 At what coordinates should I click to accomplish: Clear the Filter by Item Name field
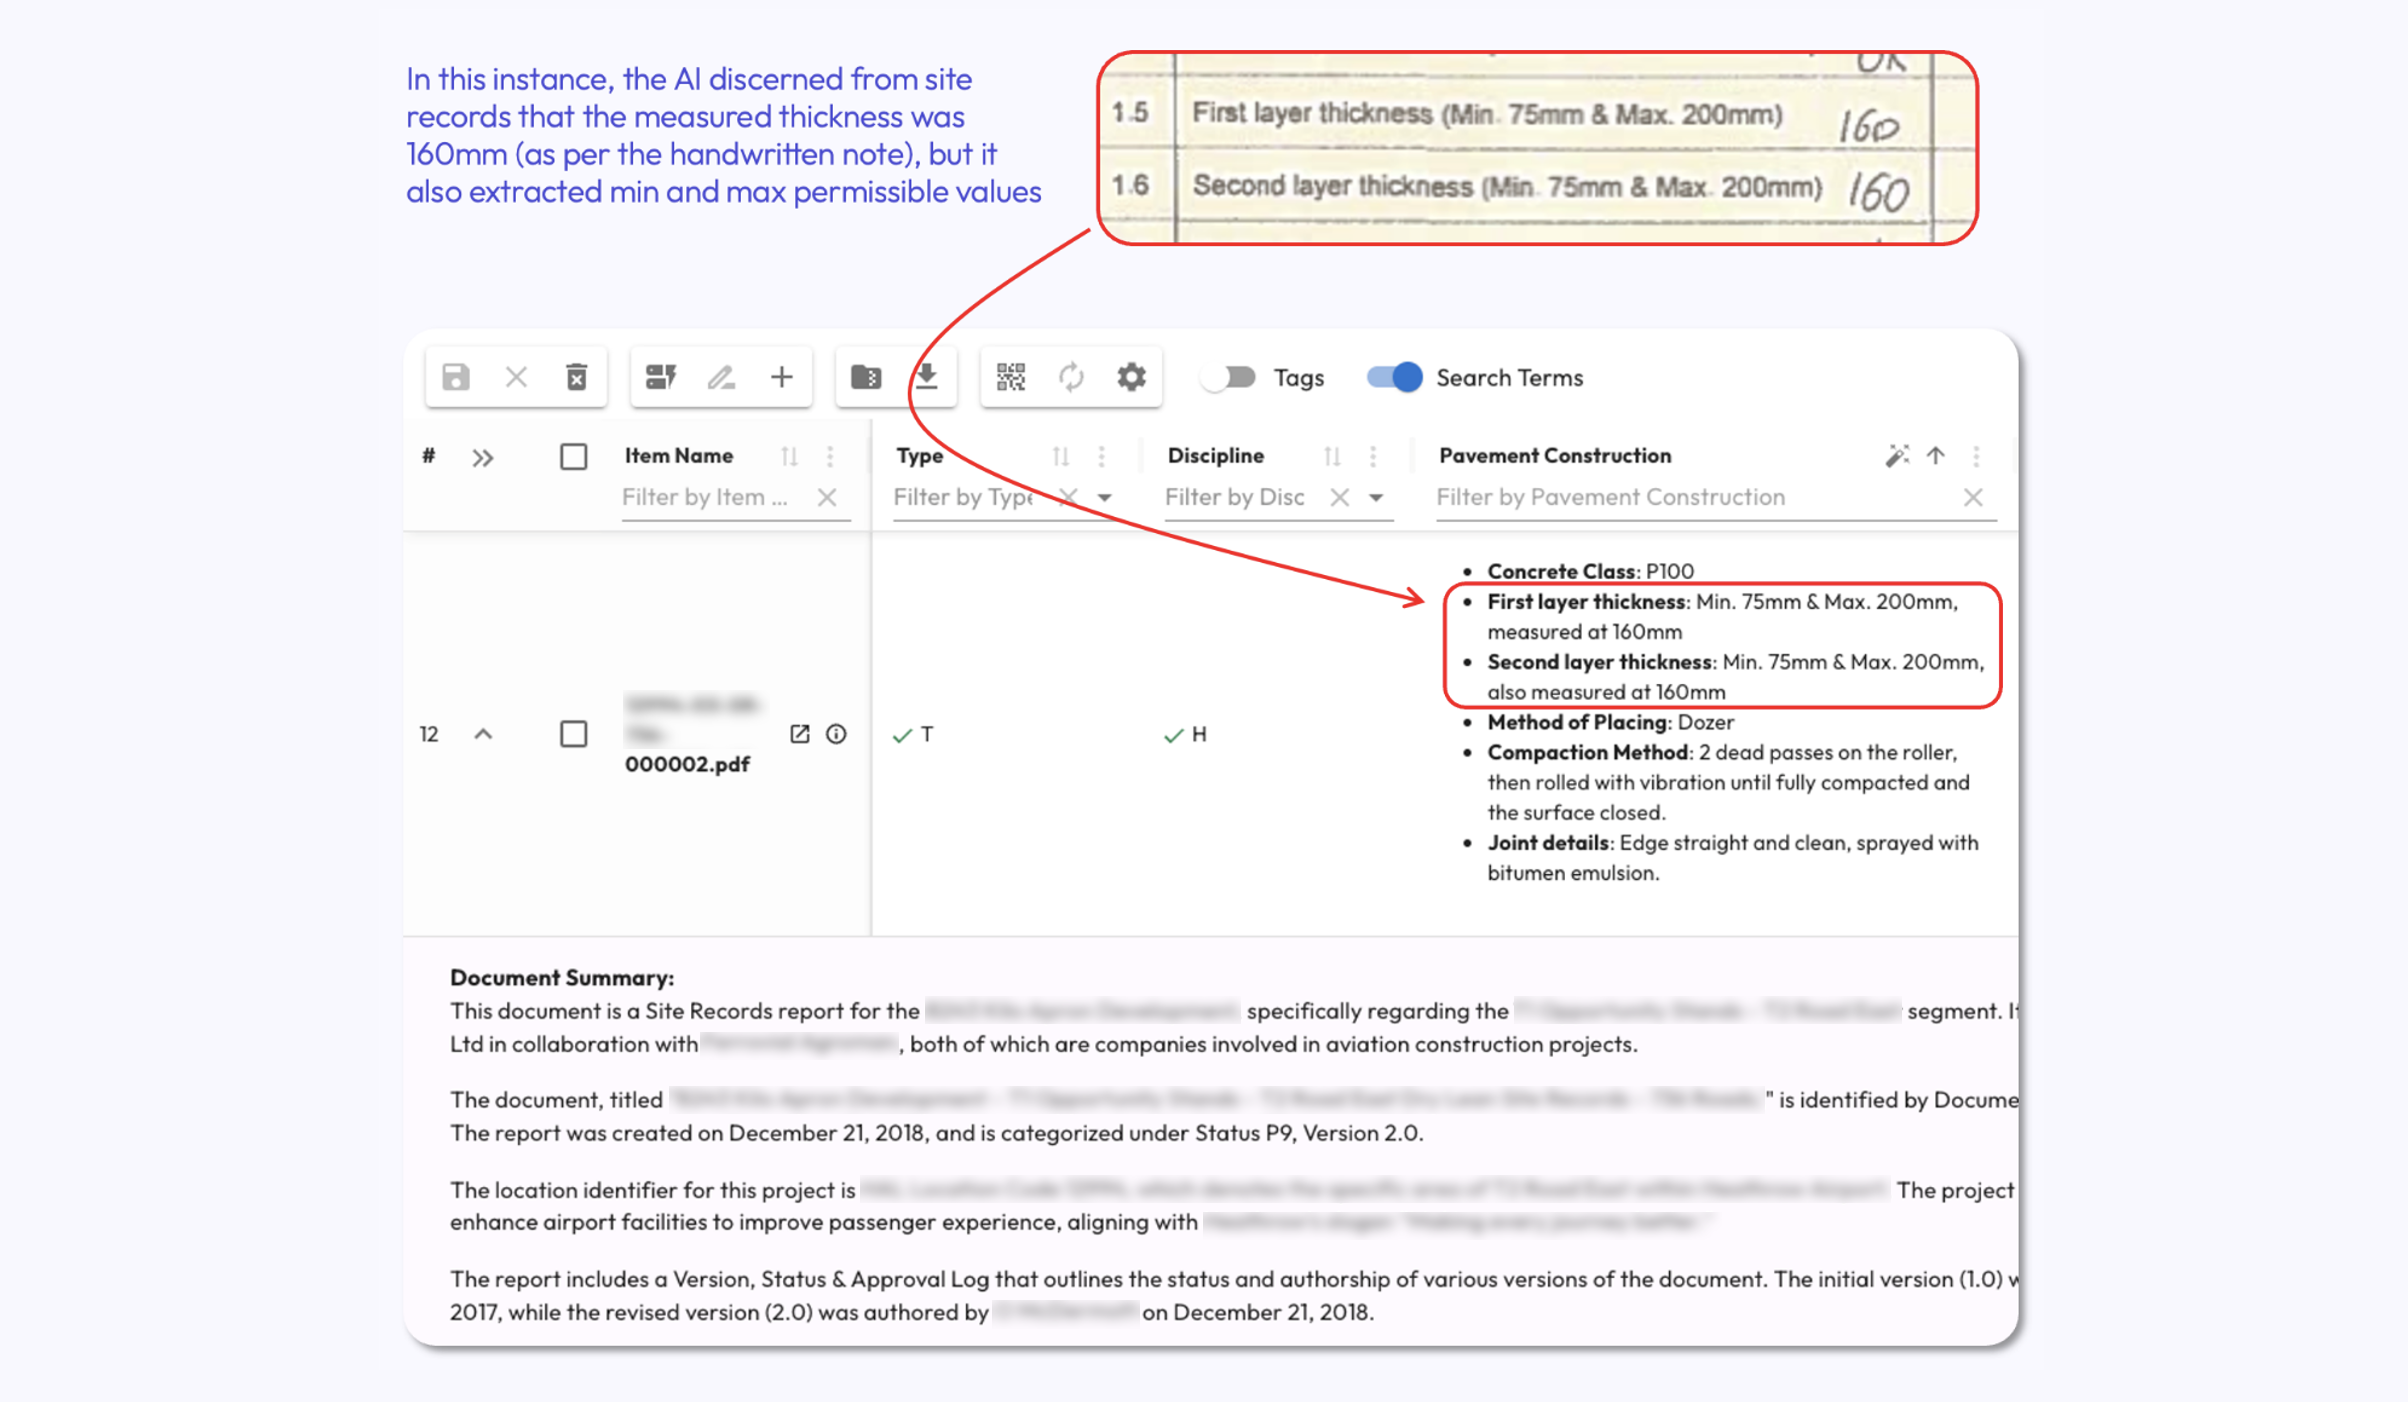pos(826,497)
